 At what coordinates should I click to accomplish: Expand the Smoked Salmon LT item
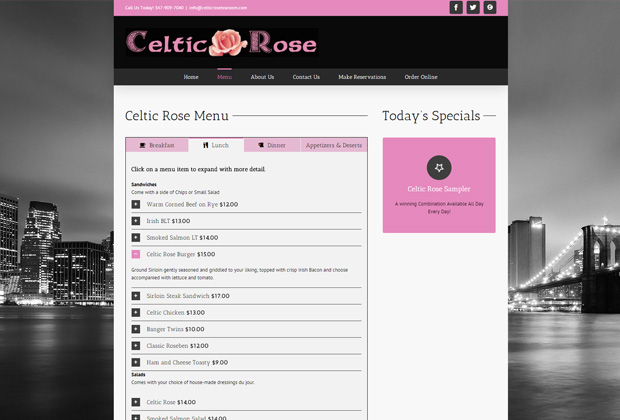click(x=136, y=238)
